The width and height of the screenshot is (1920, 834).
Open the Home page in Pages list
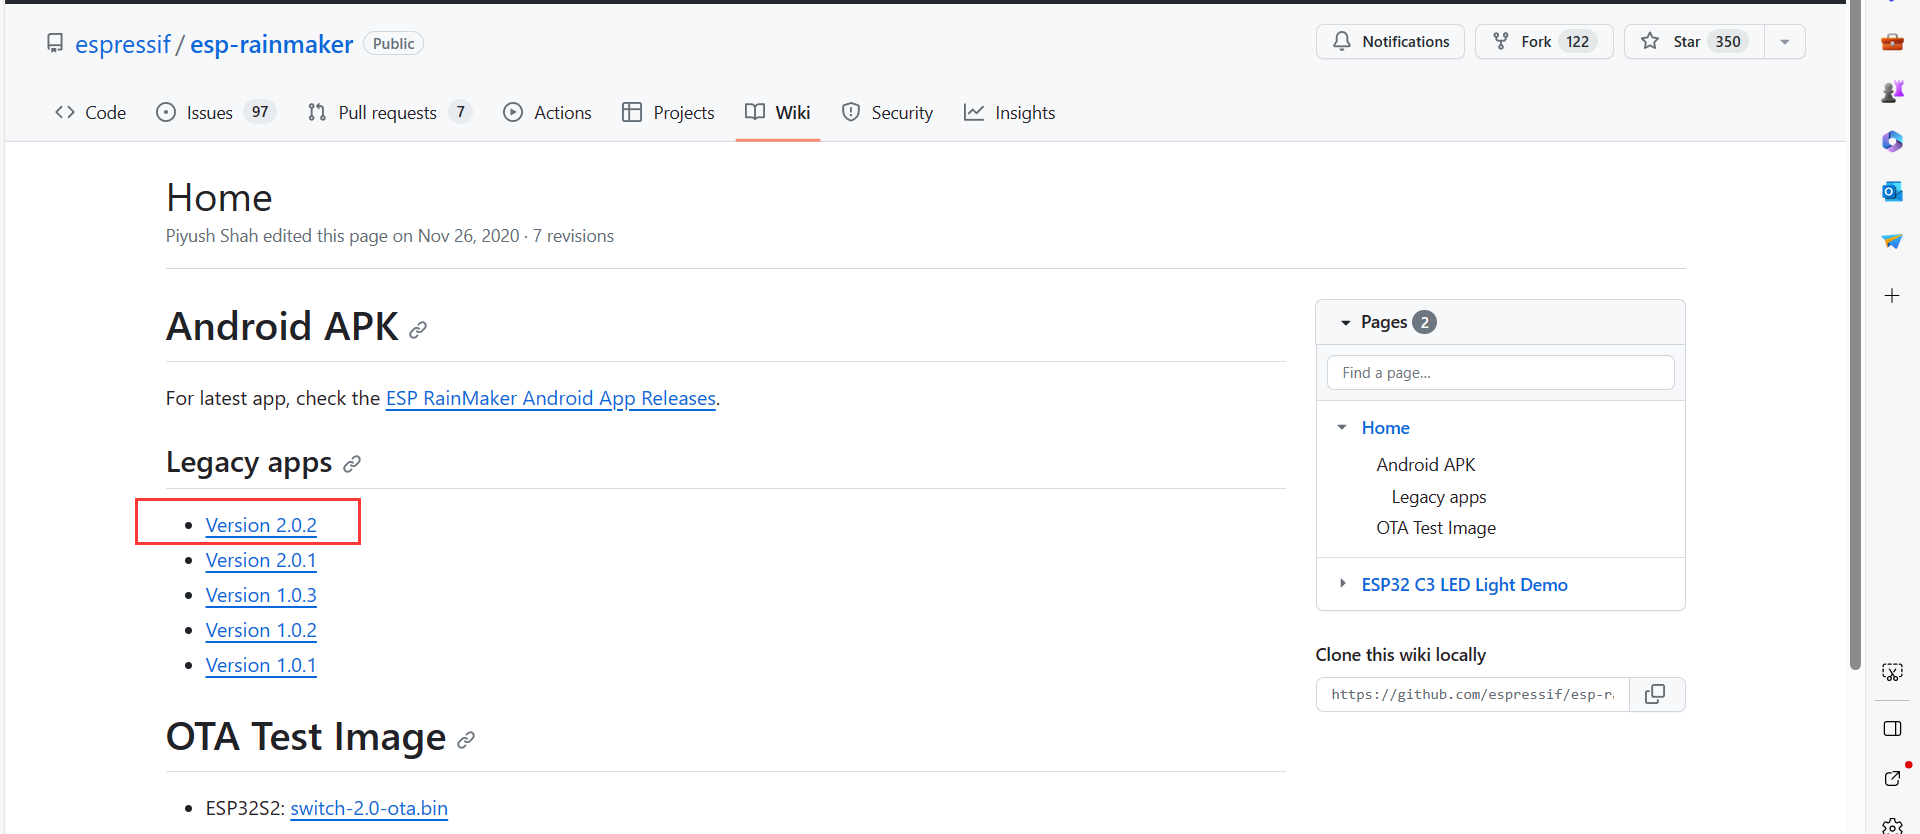(1386, 428)
